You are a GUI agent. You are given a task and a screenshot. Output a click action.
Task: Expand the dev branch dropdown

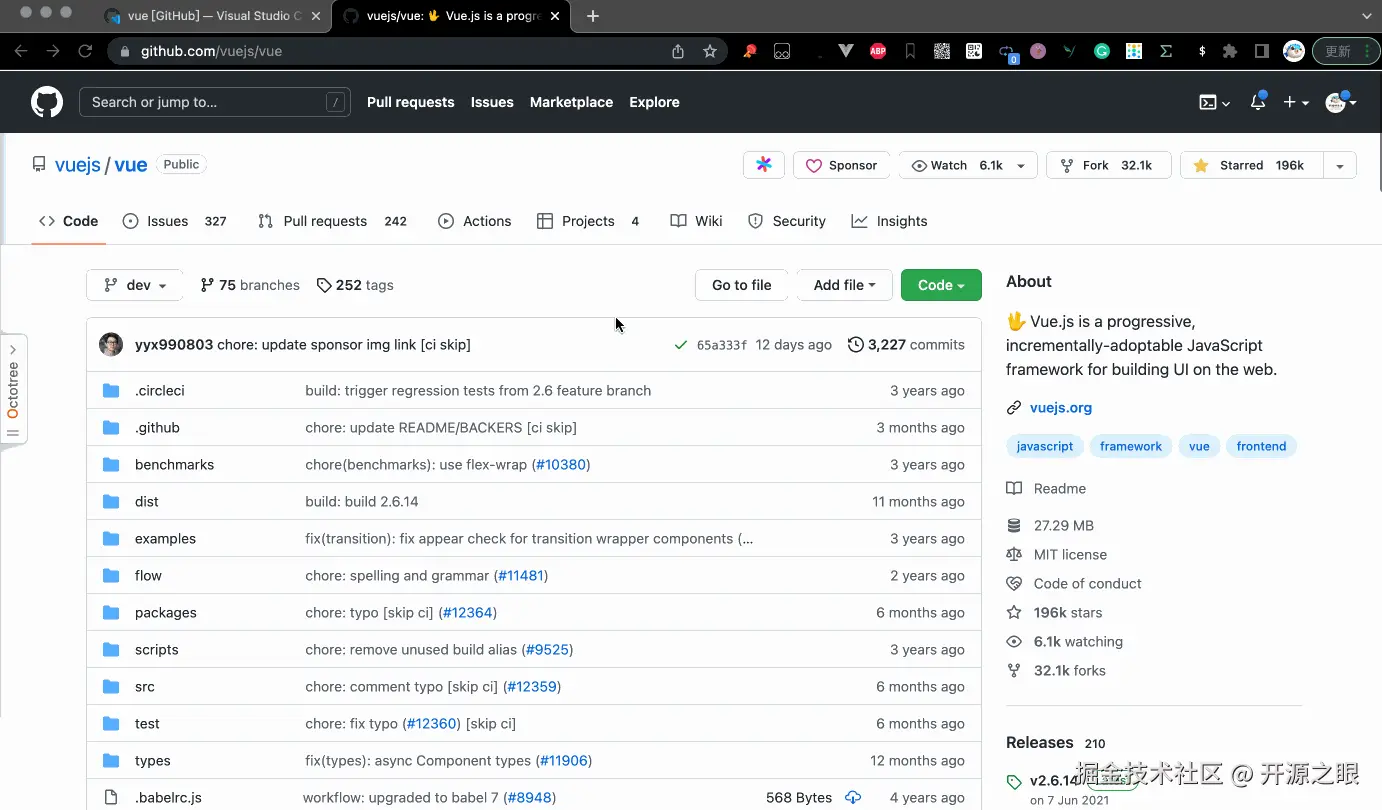133,285
